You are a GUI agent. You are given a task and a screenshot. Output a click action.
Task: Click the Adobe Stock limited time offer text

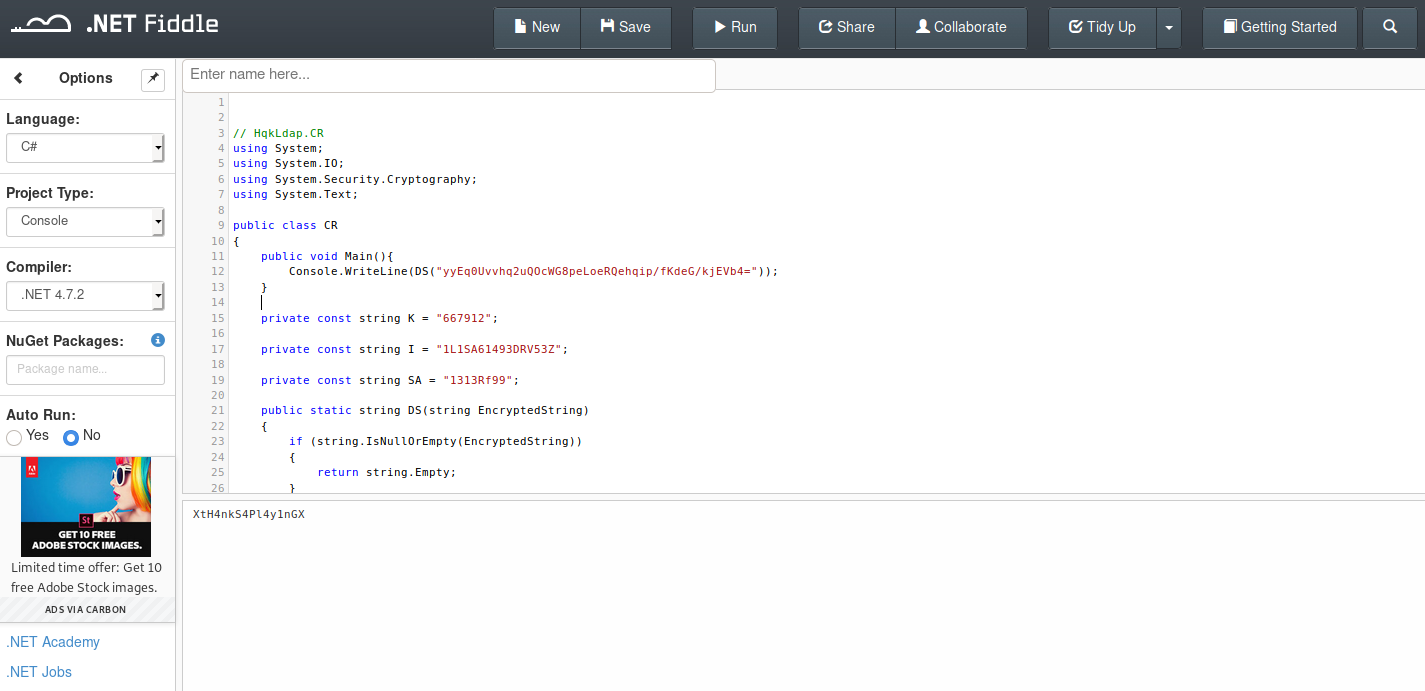point(86,577)
